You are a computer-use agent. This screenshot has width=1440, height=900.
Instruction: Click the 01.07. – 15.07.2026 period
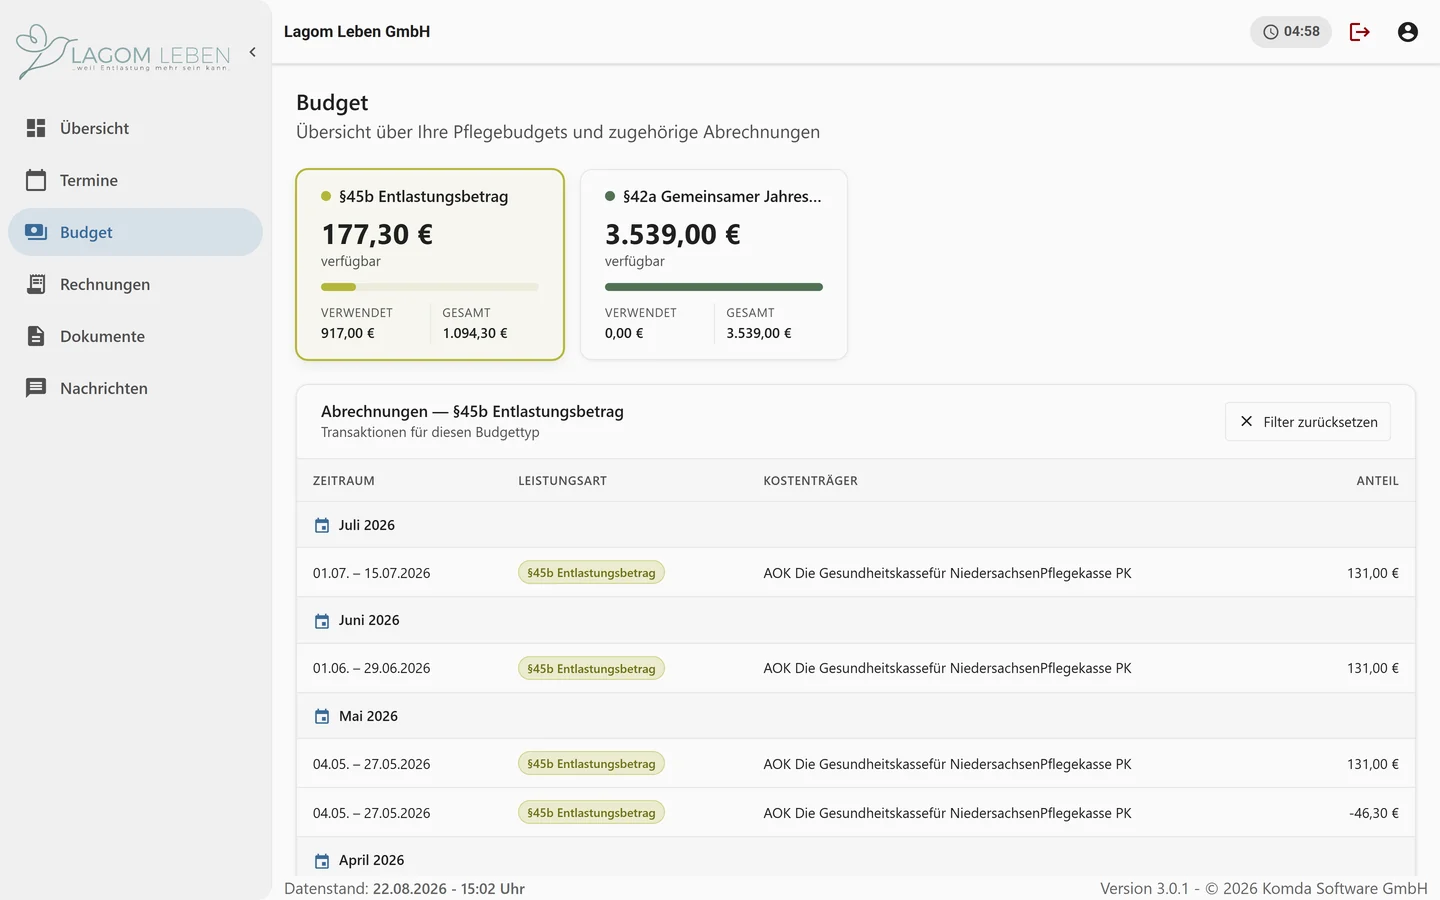[x=371, y=573]
